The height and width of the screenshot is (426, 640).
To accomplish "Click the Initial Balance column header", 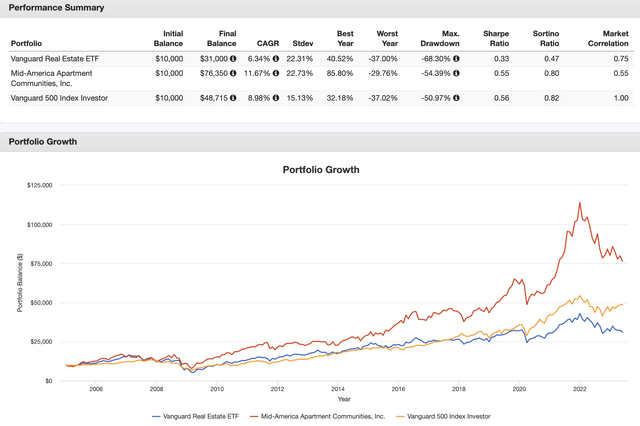I will tap(169, 38).
